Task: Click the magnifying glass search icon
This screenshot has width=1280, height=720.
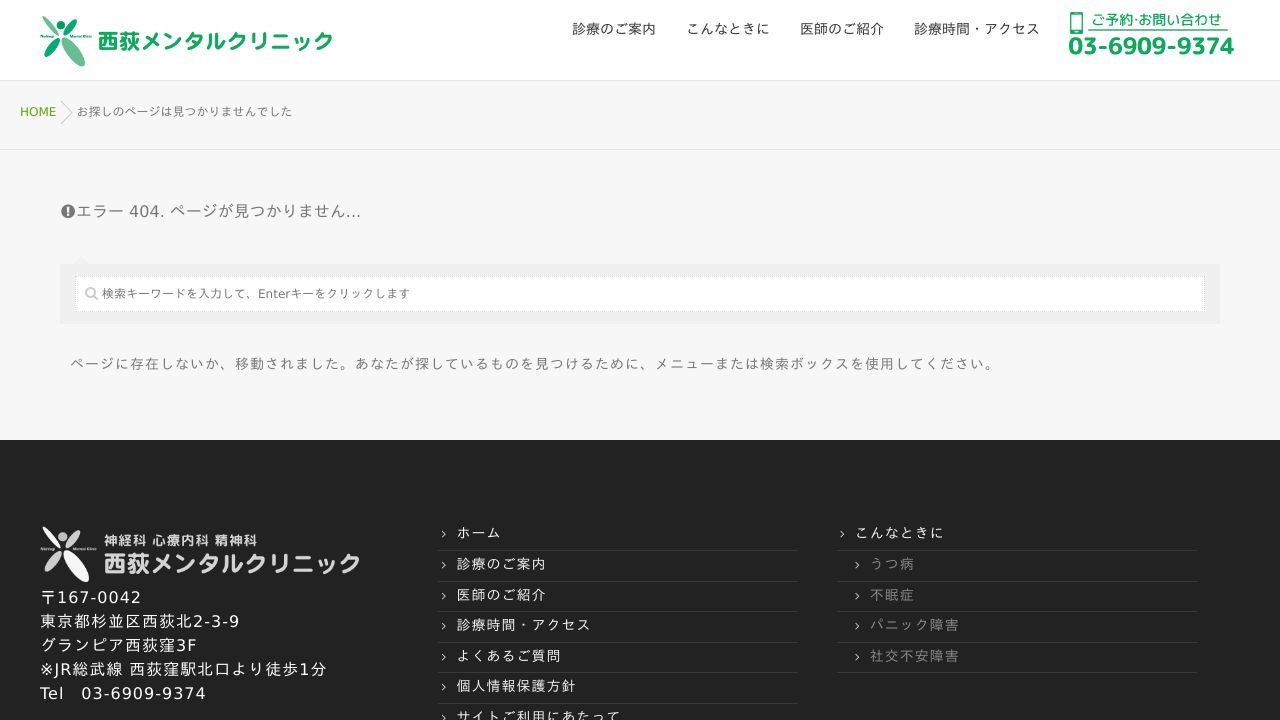Action: (x=91, y=293)
